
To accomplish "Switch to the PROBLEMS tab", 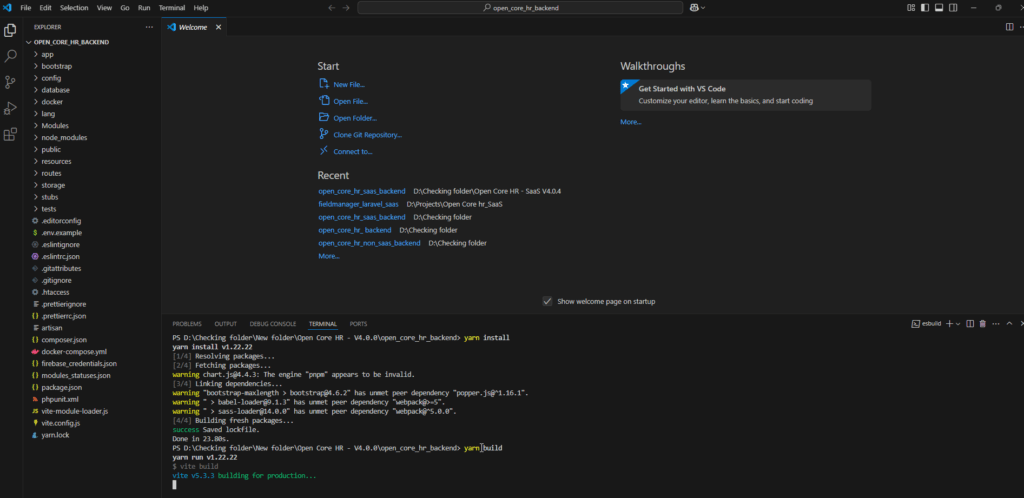I will tap(187, 324).
